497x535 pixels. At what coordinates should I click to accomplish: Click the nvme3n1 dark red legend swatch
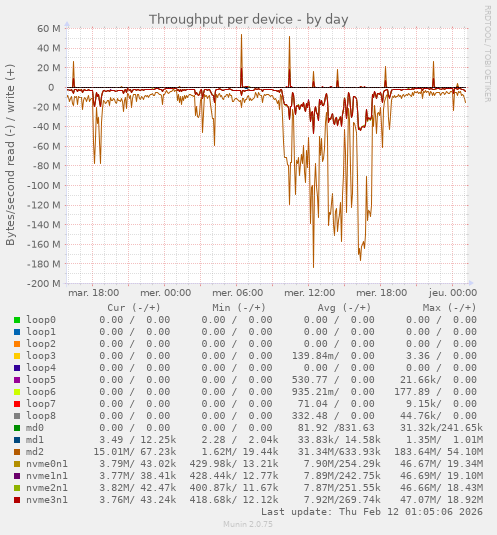tap(17, 500)
